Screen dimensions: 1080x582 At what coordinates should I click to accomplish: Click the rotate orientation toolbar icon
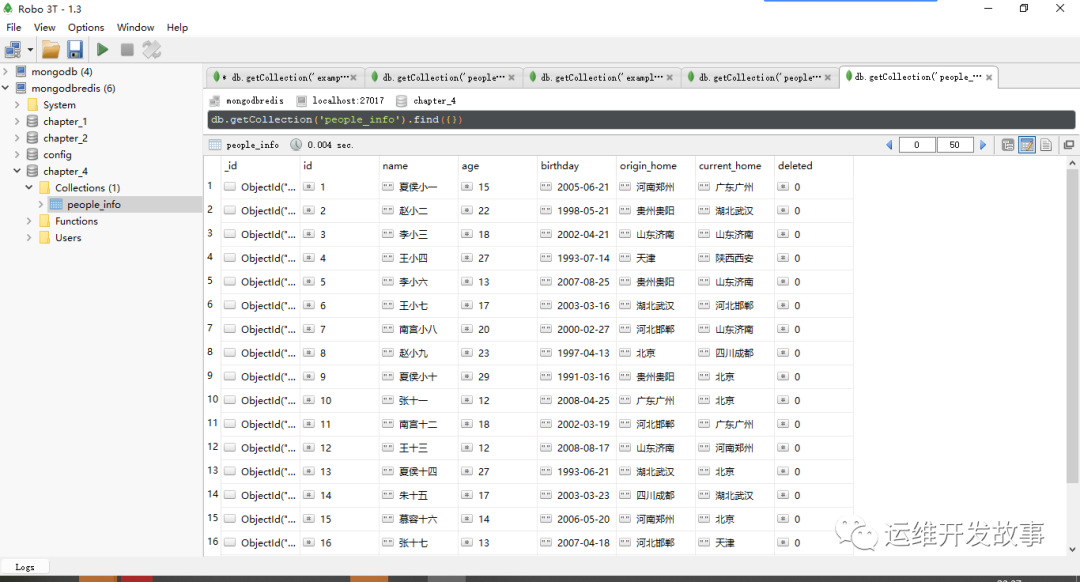click(x=152, y=50)
